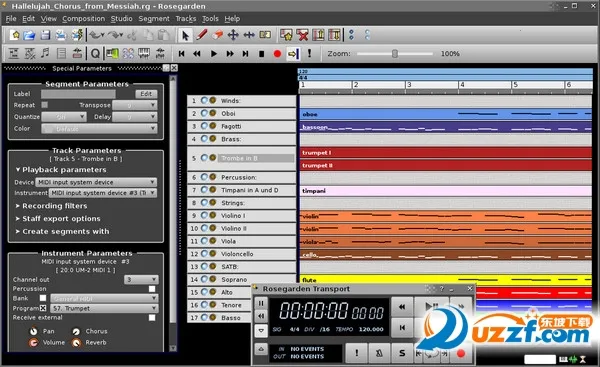Open the Tracks menu

[186, 18]
